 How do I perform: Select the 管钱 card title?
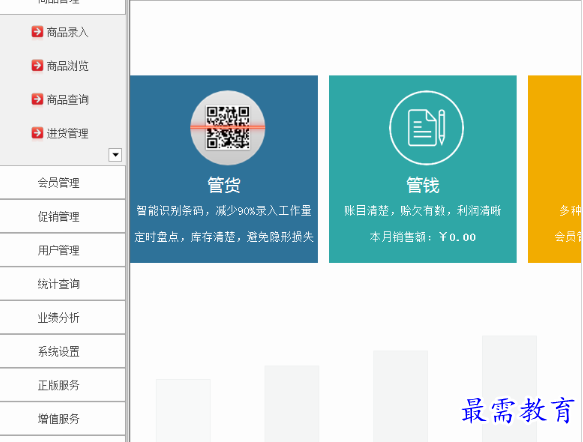pyautogui.click(x=423, y=185)
